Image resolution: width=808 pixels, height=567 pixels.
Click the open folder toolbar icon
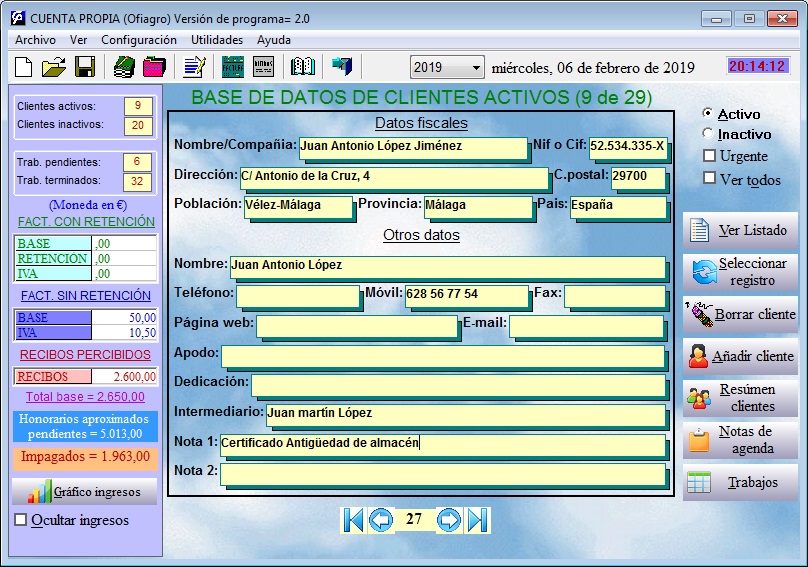[x=54, y=67]
